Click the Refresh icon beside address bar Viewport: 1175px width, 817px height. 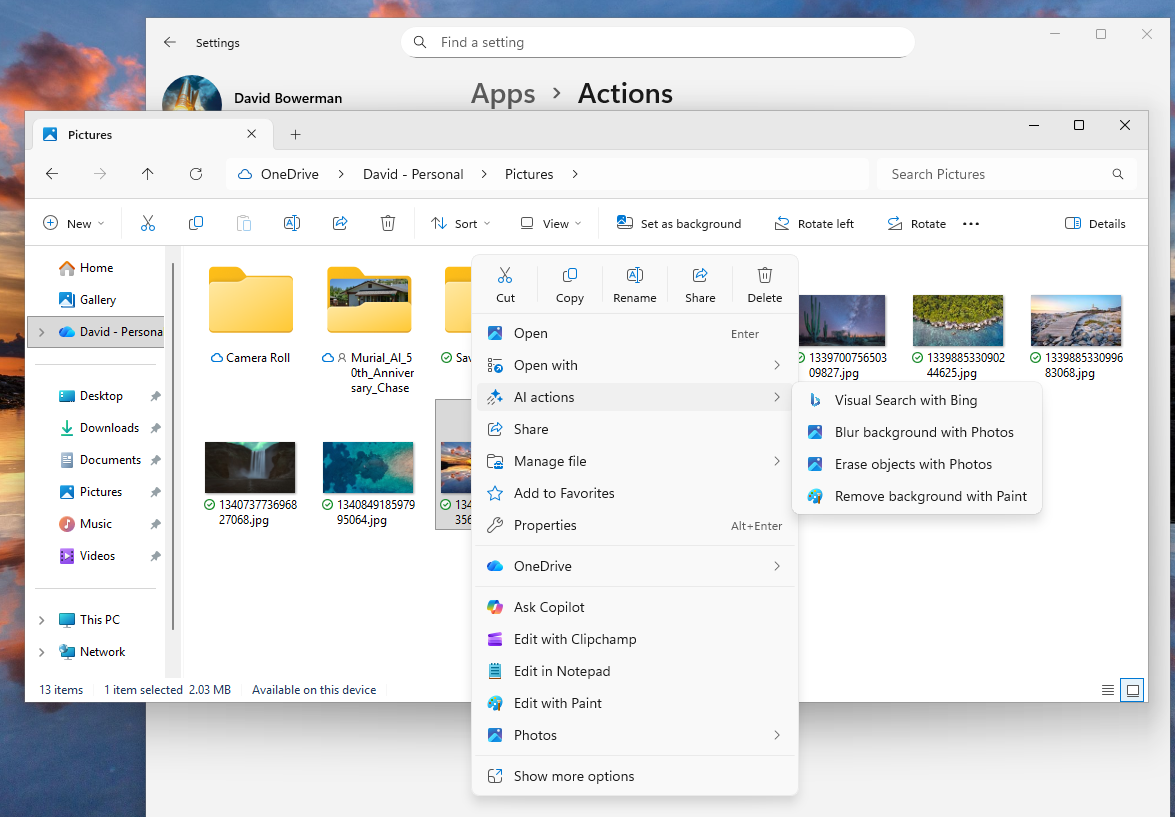point(196,174)
